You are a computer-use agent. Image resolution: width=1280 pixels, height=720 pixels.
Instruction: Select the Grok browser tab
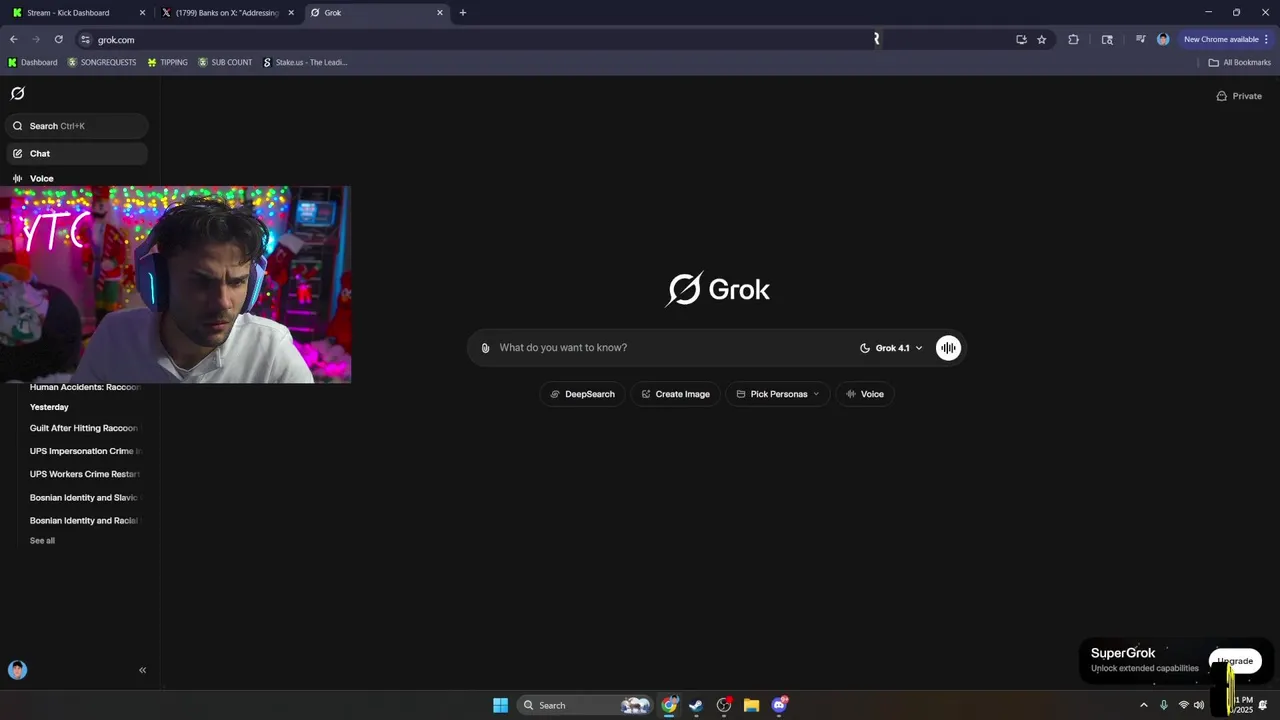(375, 13)
